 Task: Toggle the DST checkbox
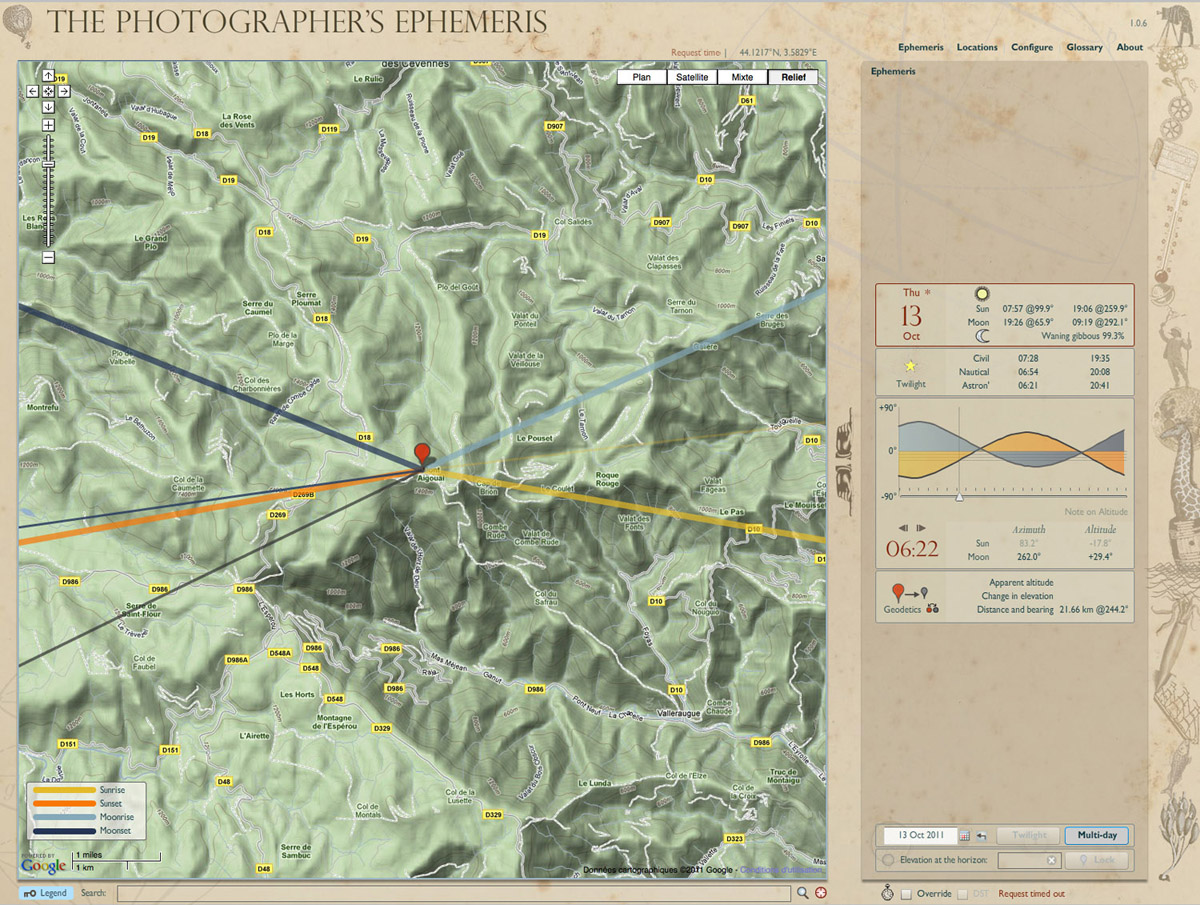pyautogui.click(x=964, y=894)
